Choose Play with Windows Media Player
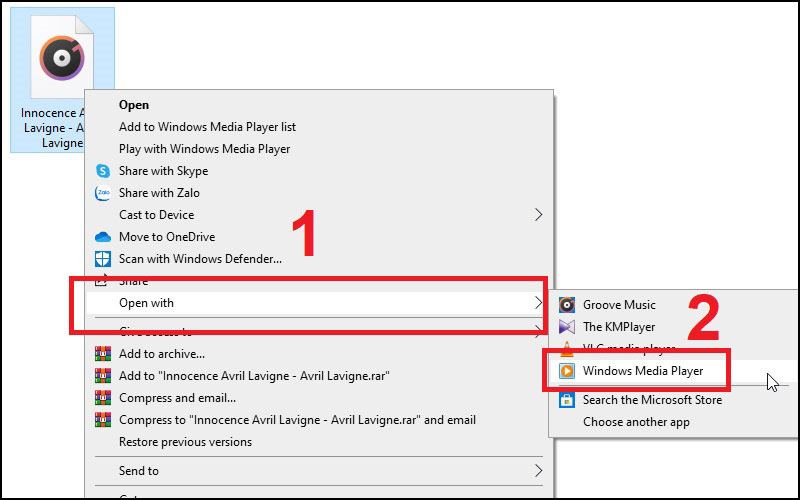The width and height of the screenshot is (800, 500). click(319, 148)
